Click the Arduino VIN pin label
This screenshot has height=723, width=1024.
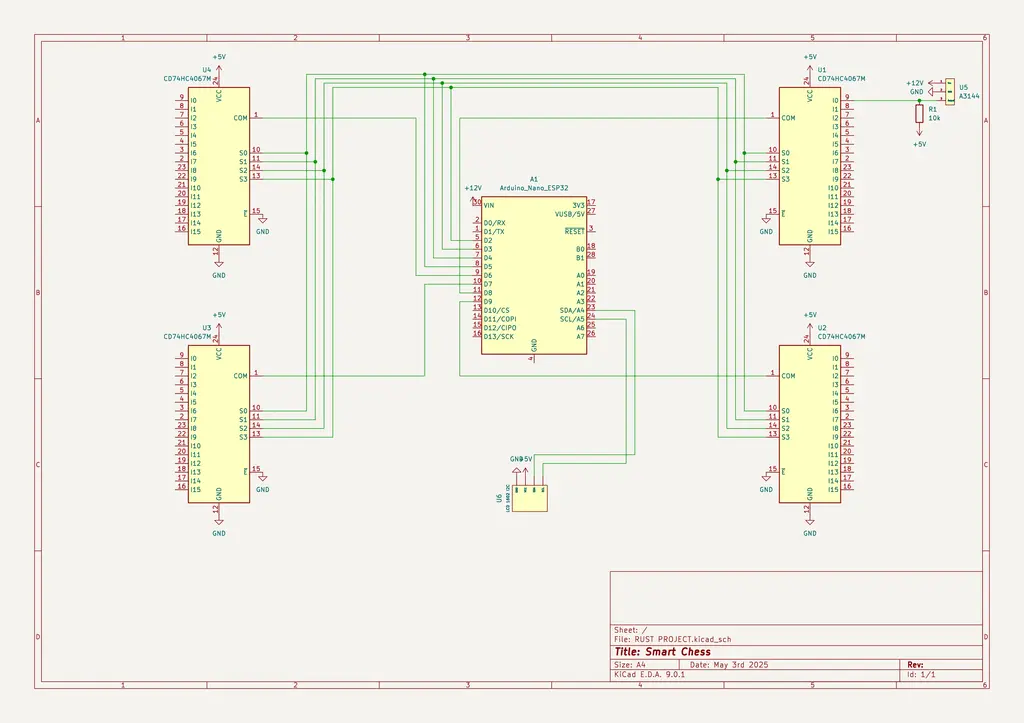click(x=489, y=205)
